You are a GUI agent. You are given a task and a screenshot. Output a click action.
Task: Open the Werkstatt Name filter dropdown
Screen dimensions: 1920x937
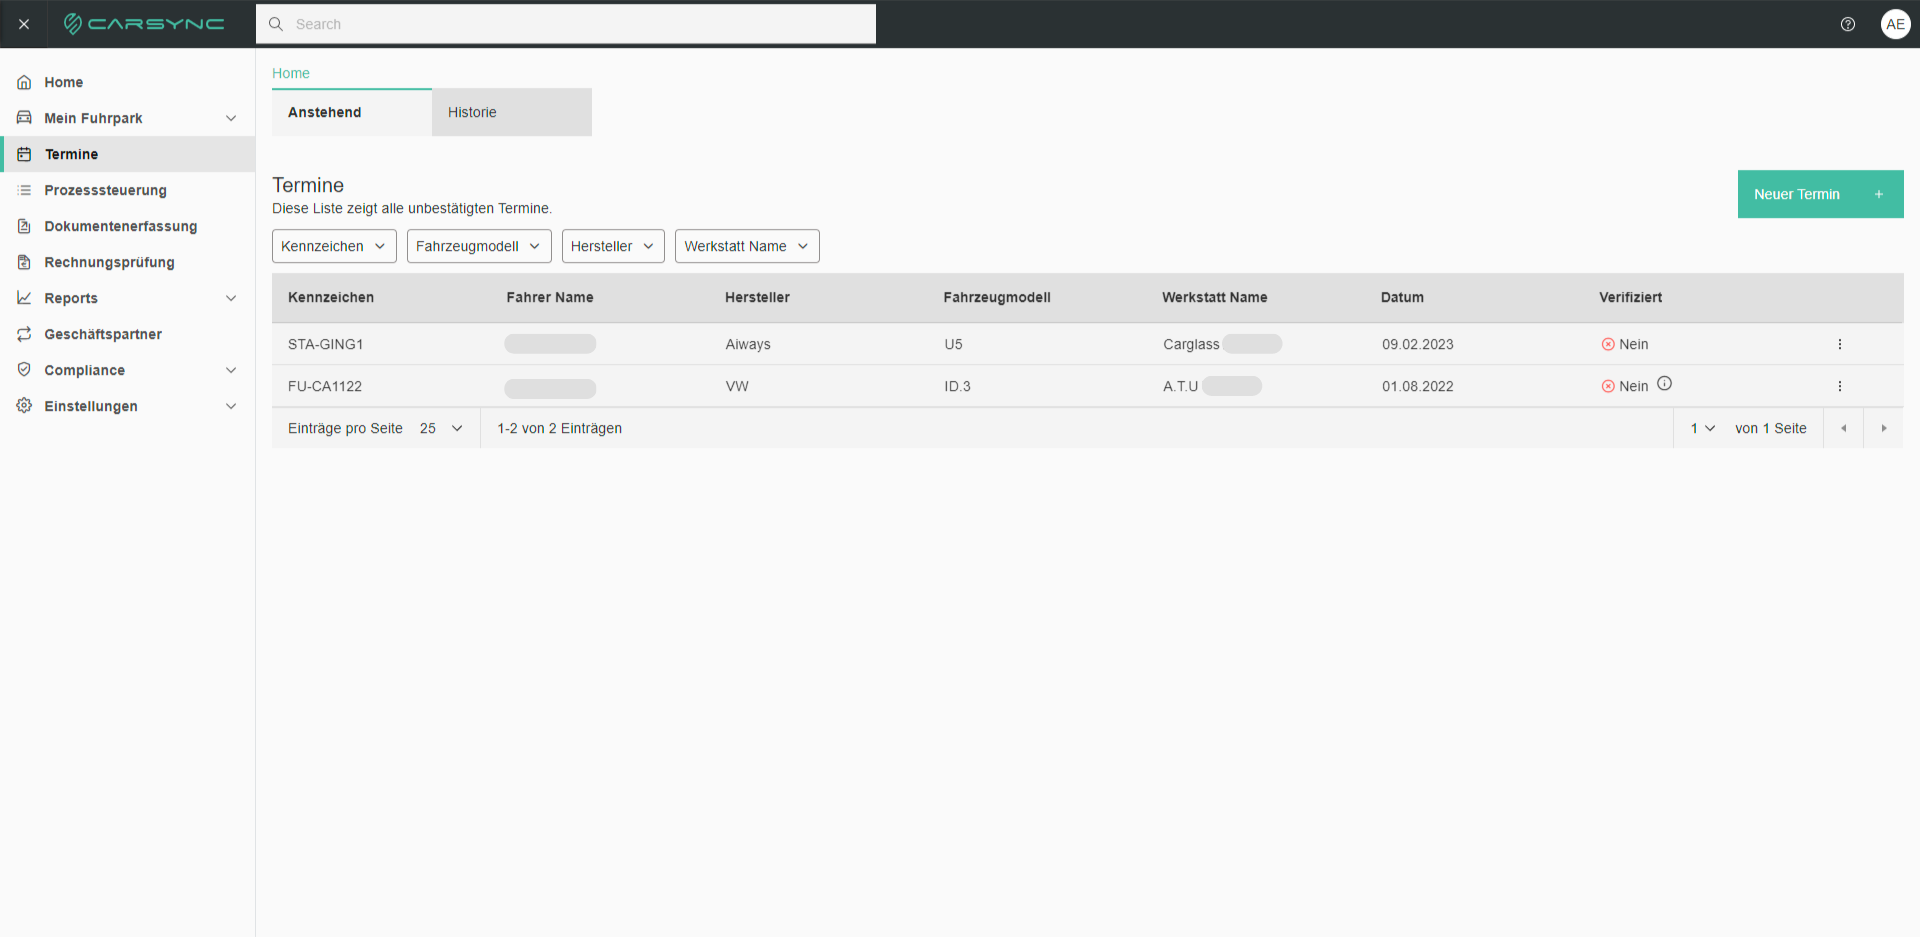point(747,246)
